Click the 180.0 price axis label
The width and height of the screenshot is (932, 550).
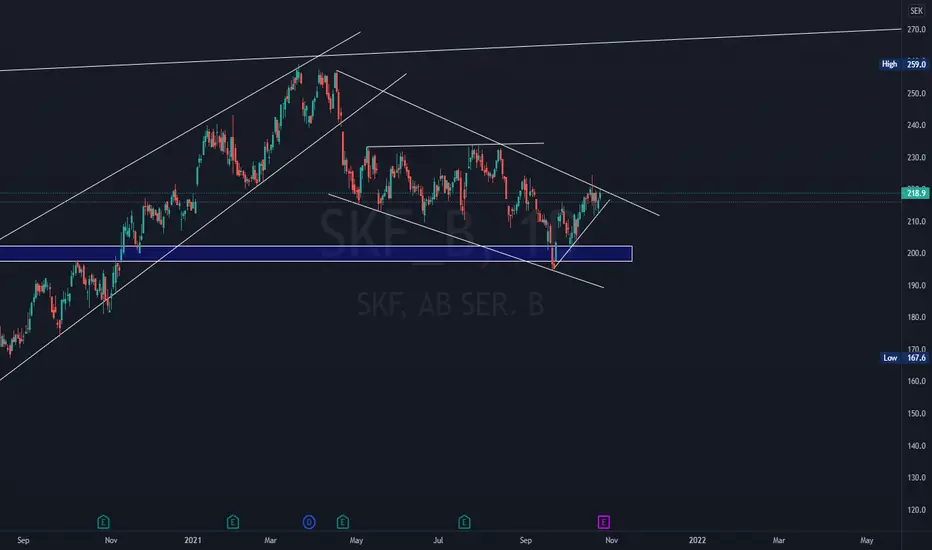pyautogui.click(x=916, y=318)
